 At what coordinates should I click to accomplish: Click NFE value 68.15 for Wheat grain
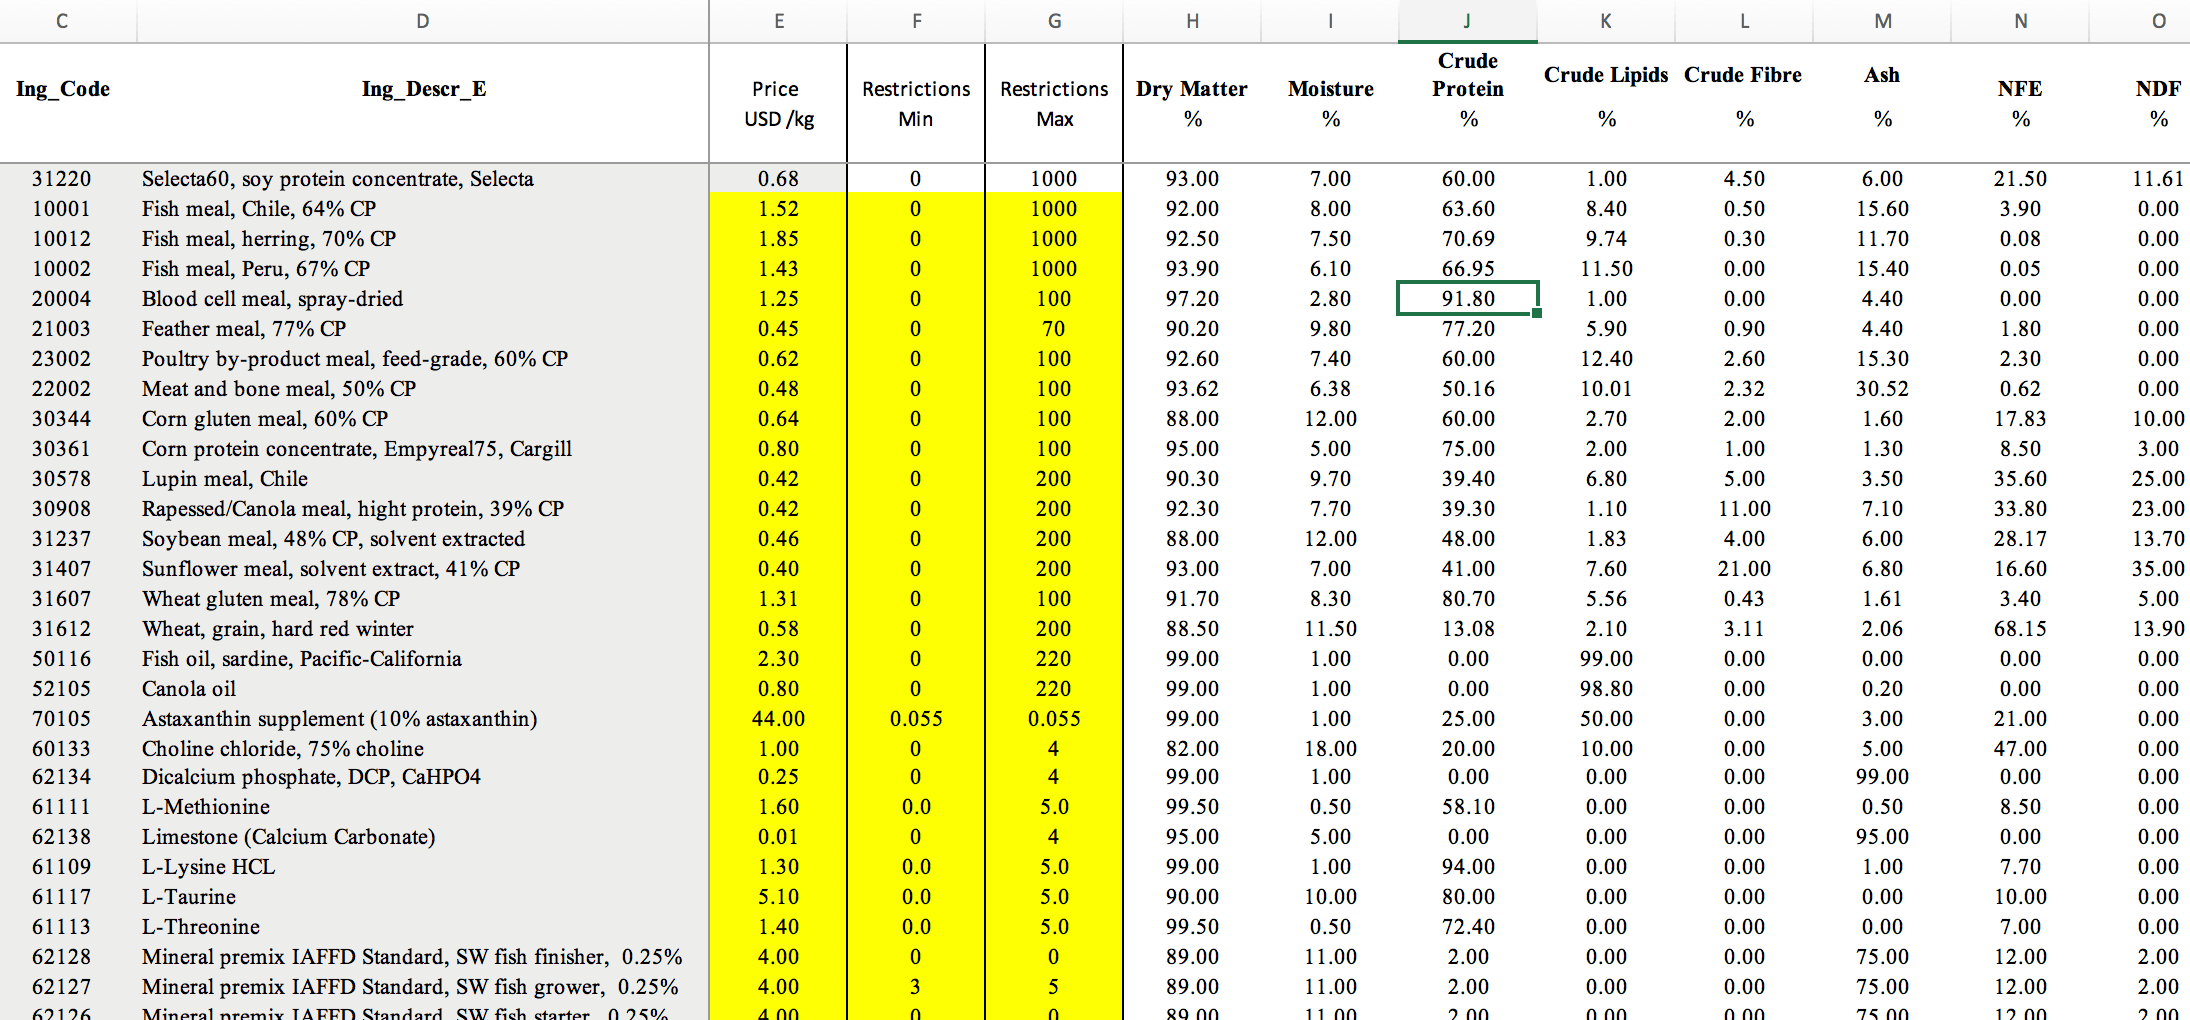point(2020,628)
